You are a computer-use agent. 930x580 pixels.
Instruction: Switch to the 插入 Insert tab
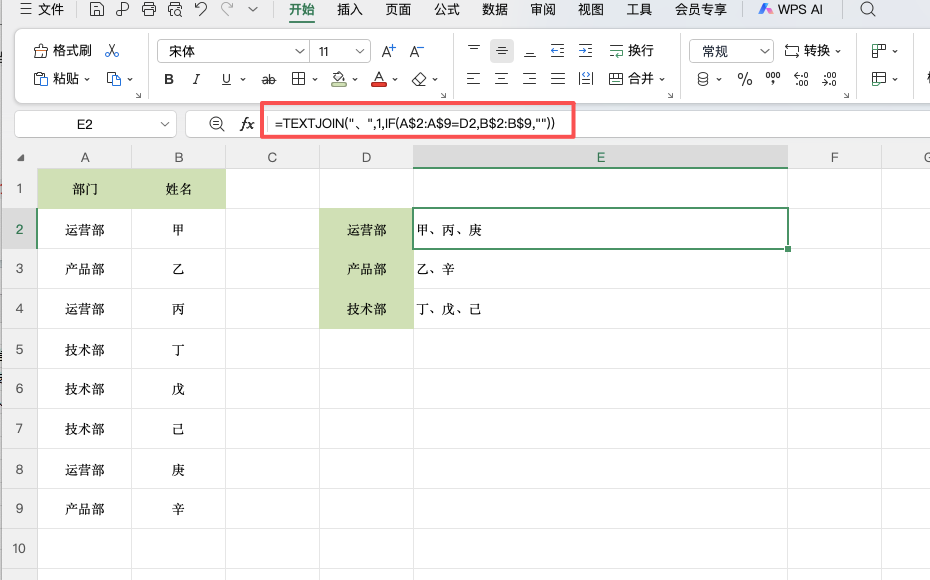click(349, 9)
